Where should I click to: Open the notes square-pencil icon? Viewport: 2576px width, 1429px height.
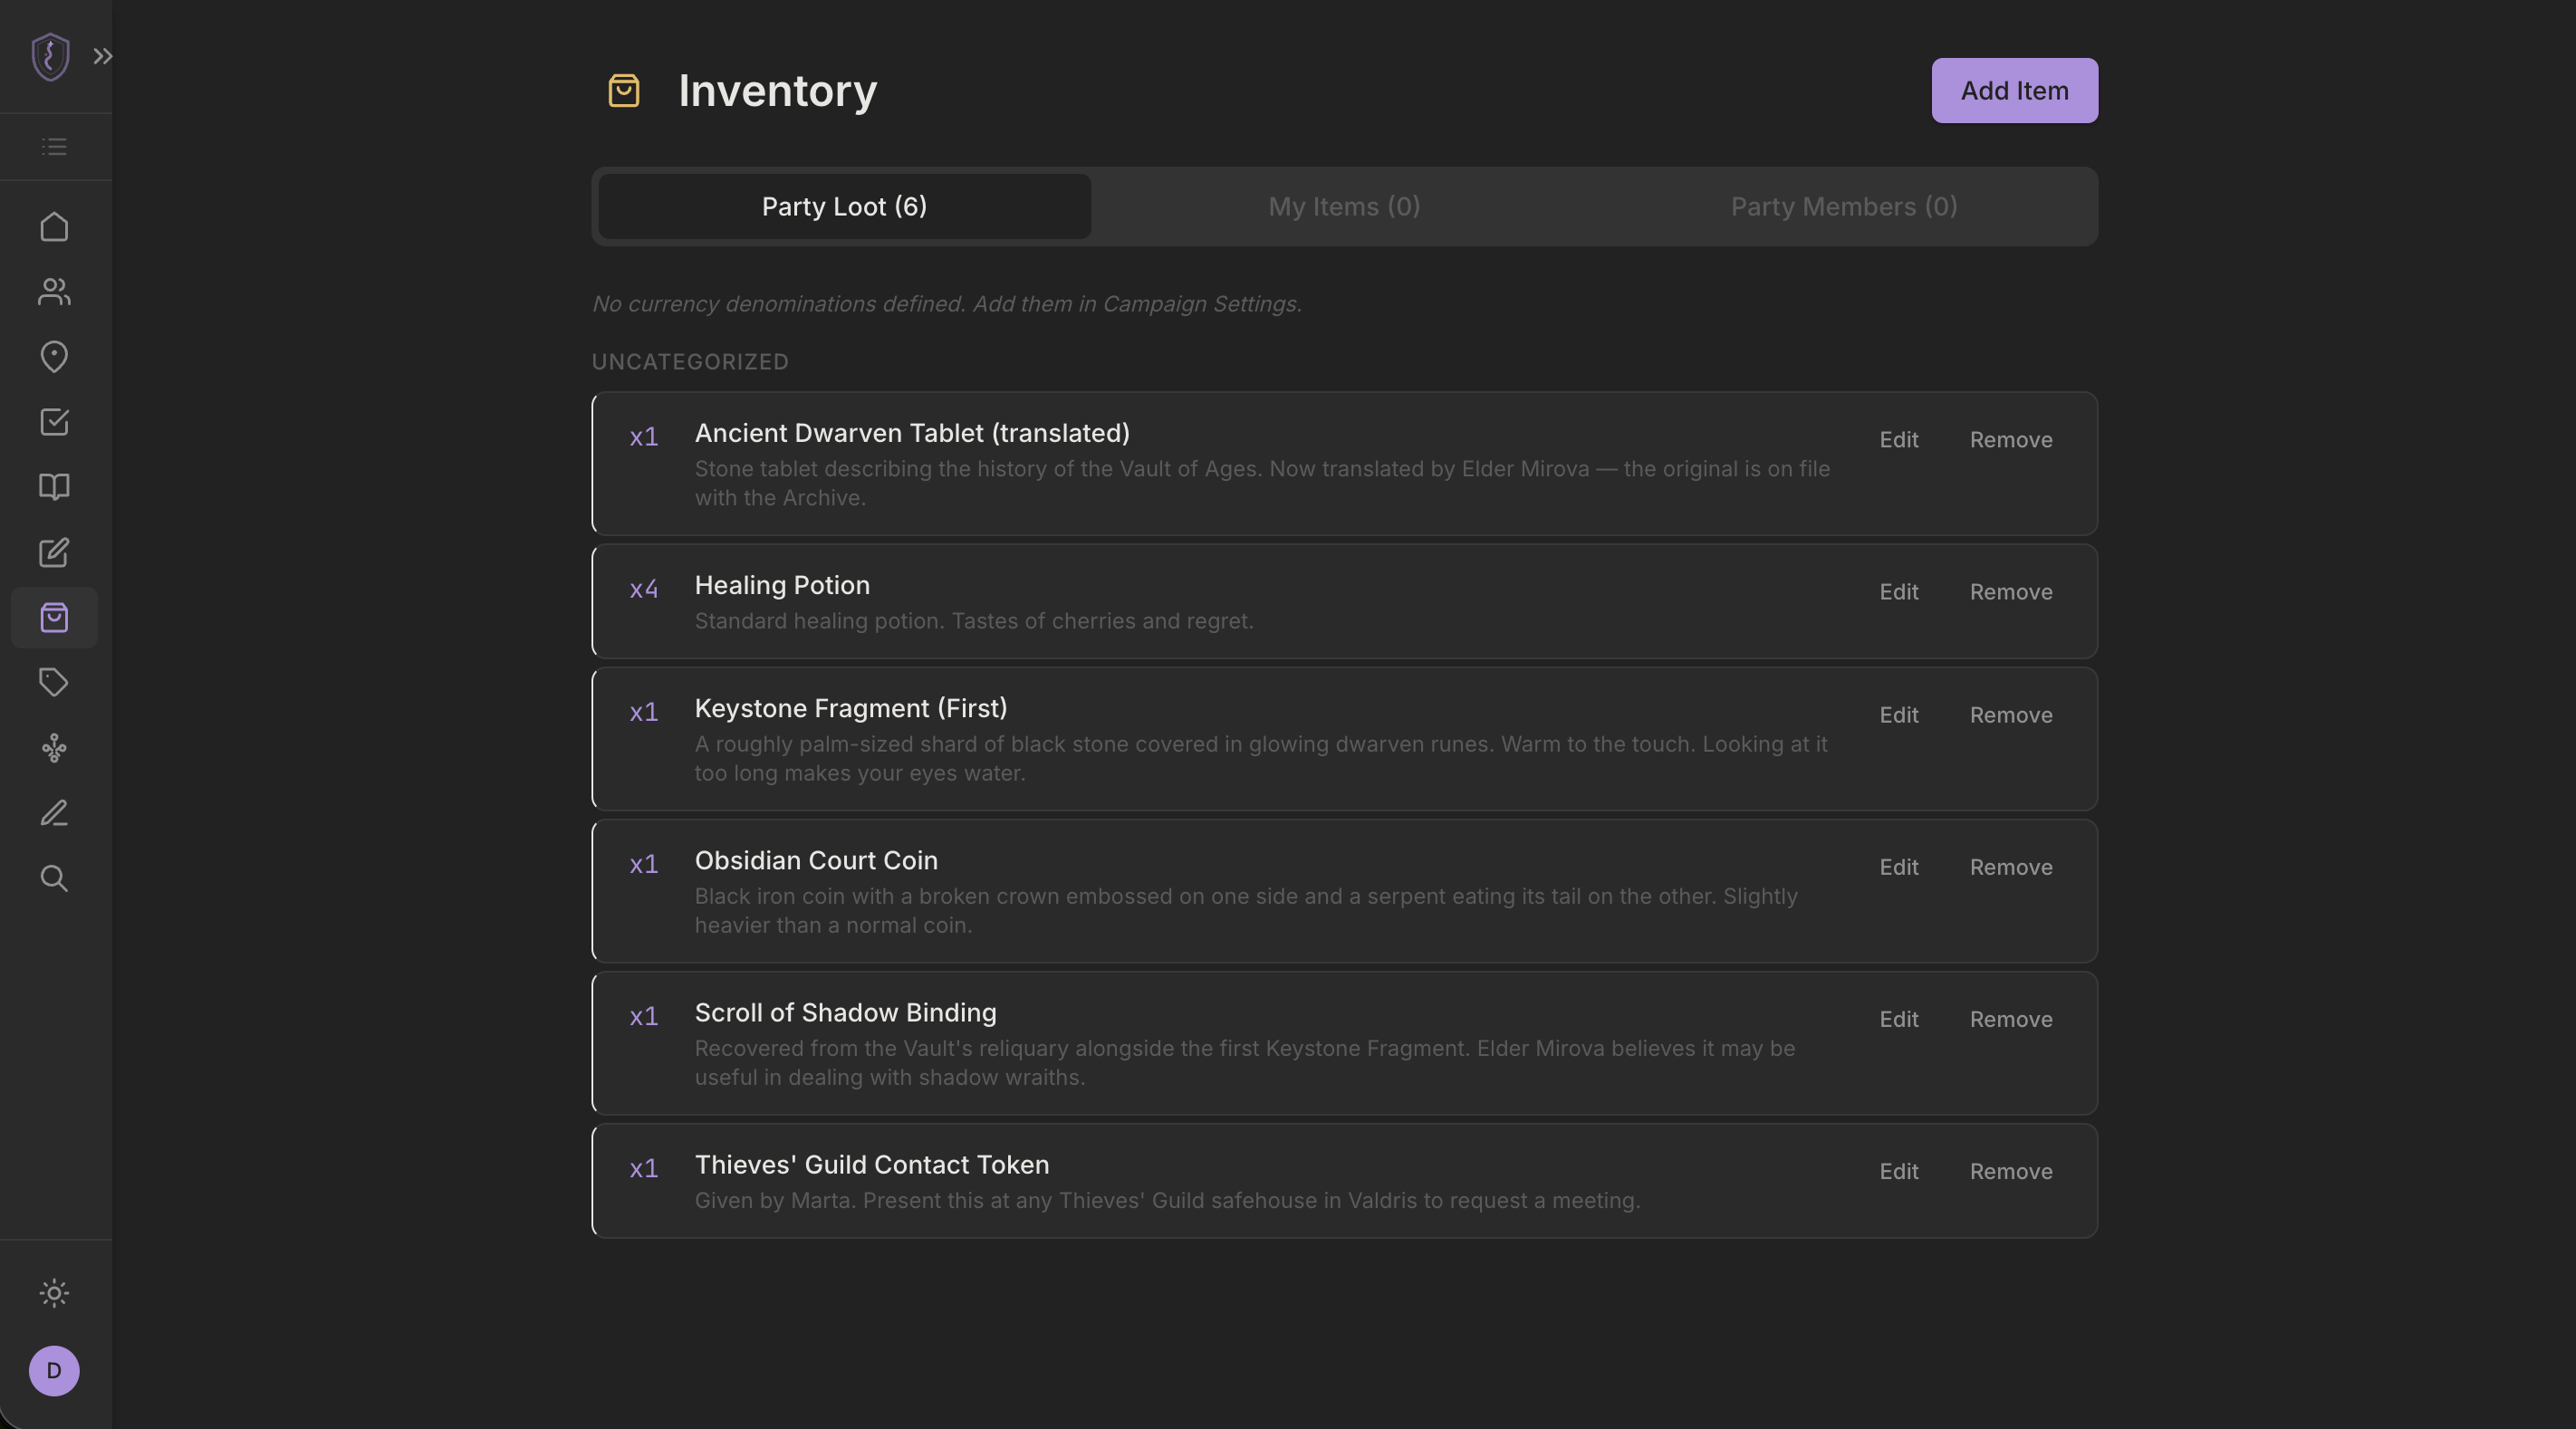click(54, 553)
